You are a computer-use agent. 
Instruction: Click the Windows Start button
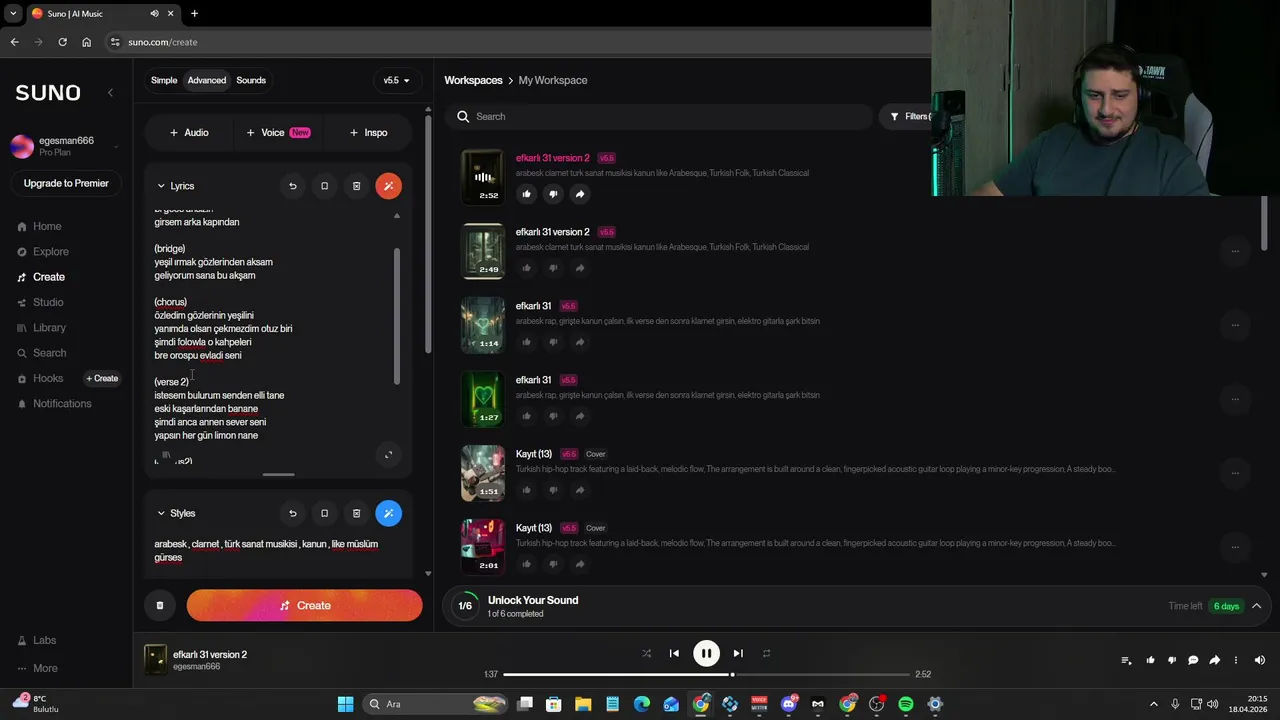point(345,704)
